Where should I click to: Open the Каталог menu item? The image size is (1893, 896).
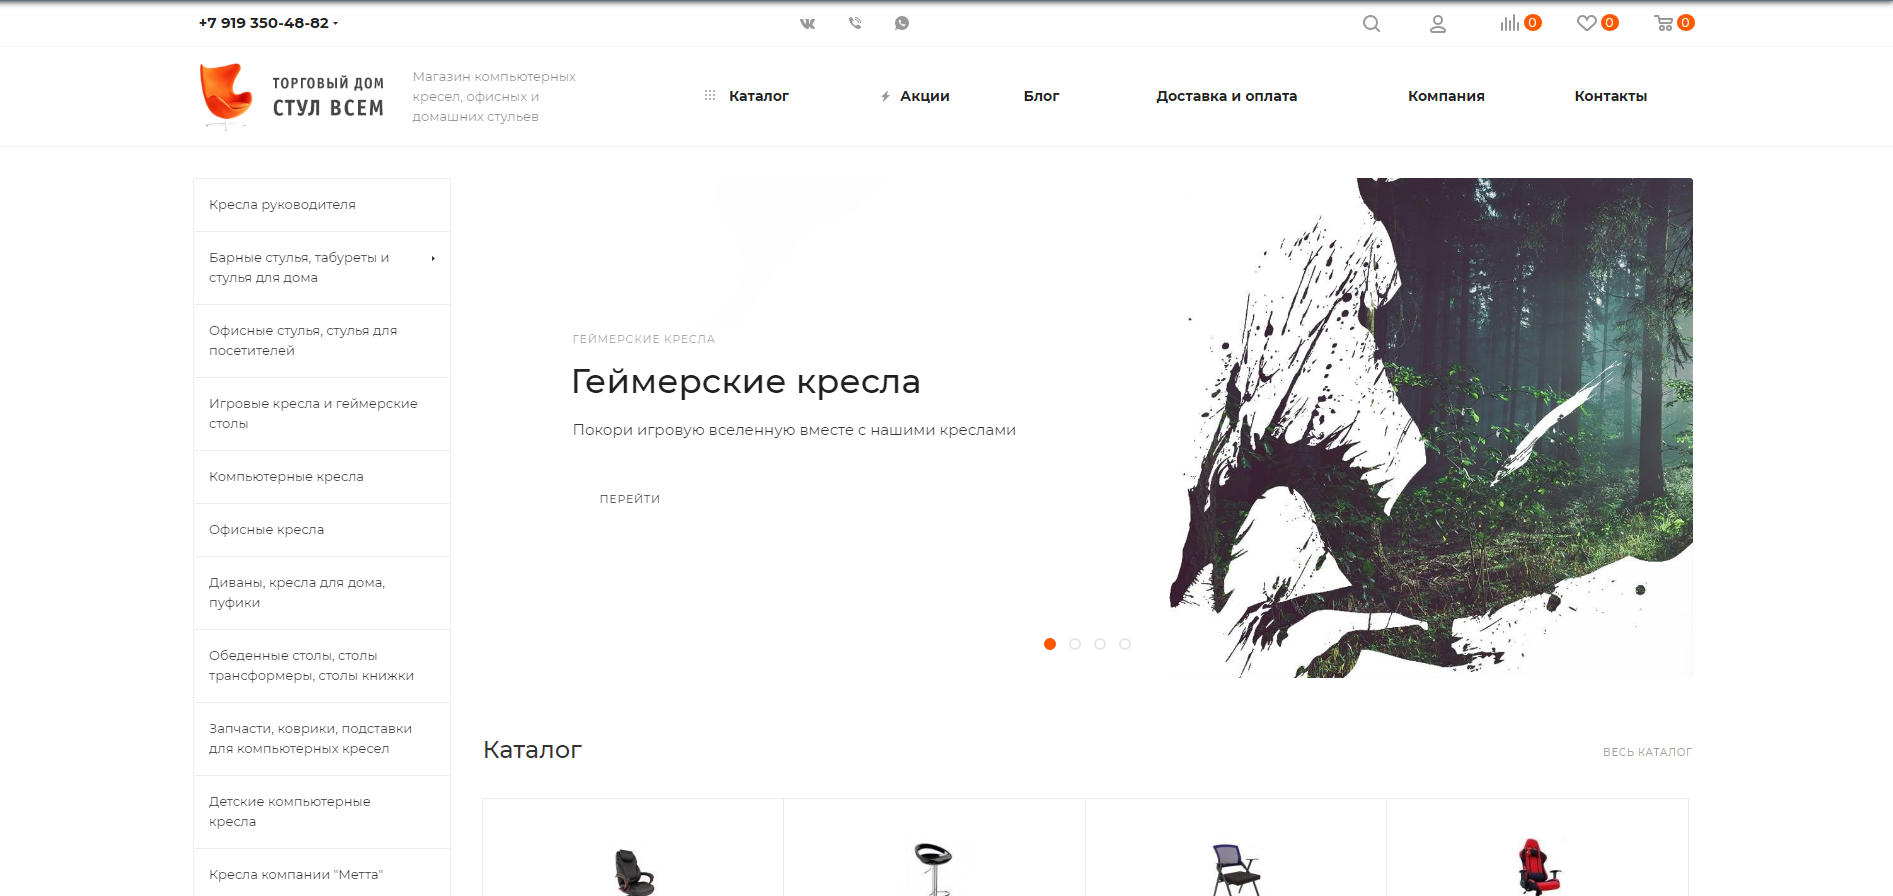point(759,96)
